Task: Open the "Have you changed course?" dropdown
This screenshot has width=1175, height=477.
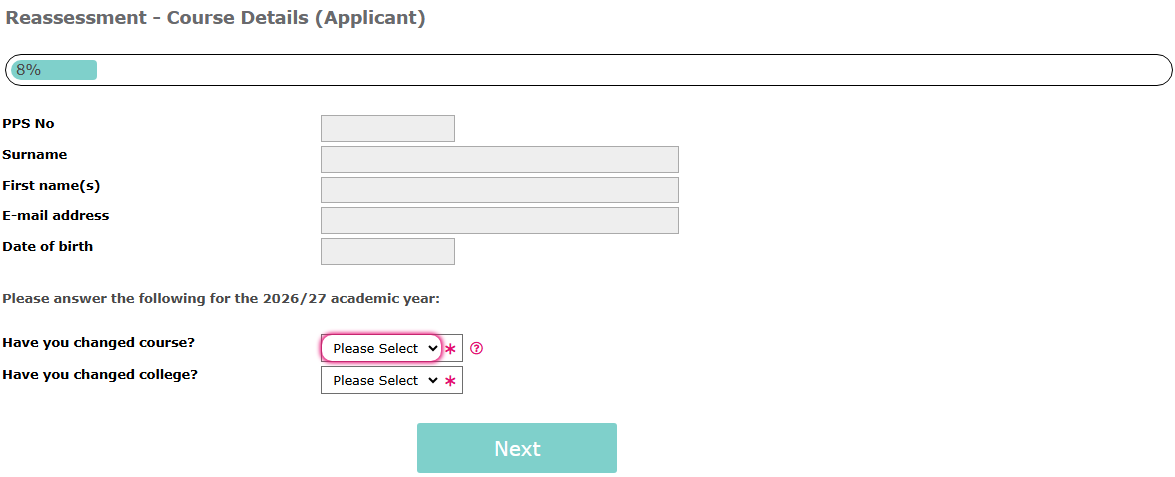Action: pyautogui.click(x=381, y=348)
